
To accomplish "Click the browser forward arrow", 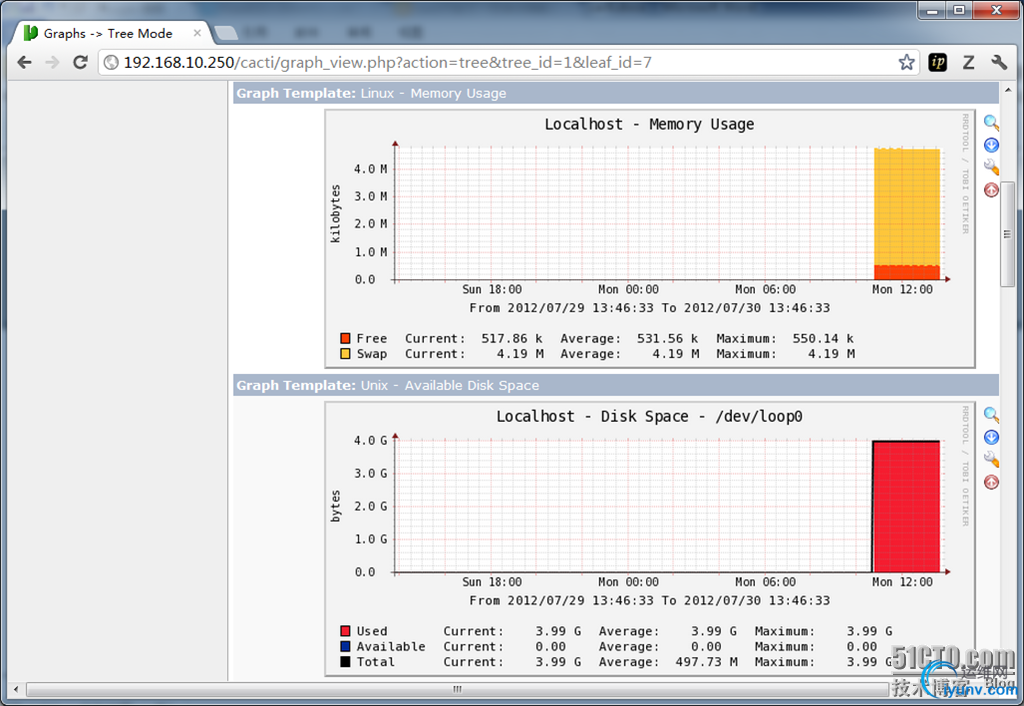I will 52,63.
